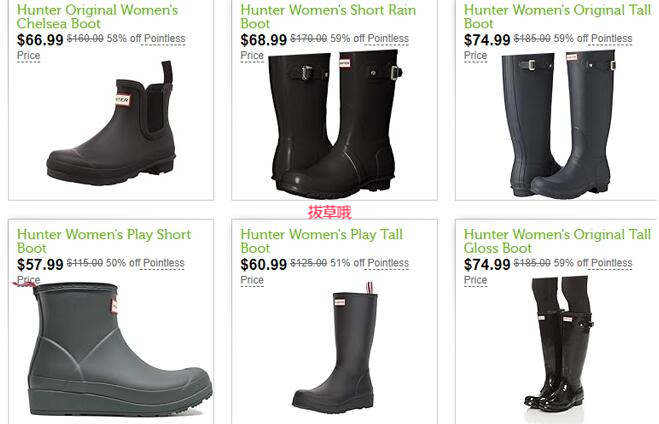The height and width of the screenshot is (424, 659).
Task: Open Hunter Women's Play Tall Boot title link
Action: [x=322, y=241]
